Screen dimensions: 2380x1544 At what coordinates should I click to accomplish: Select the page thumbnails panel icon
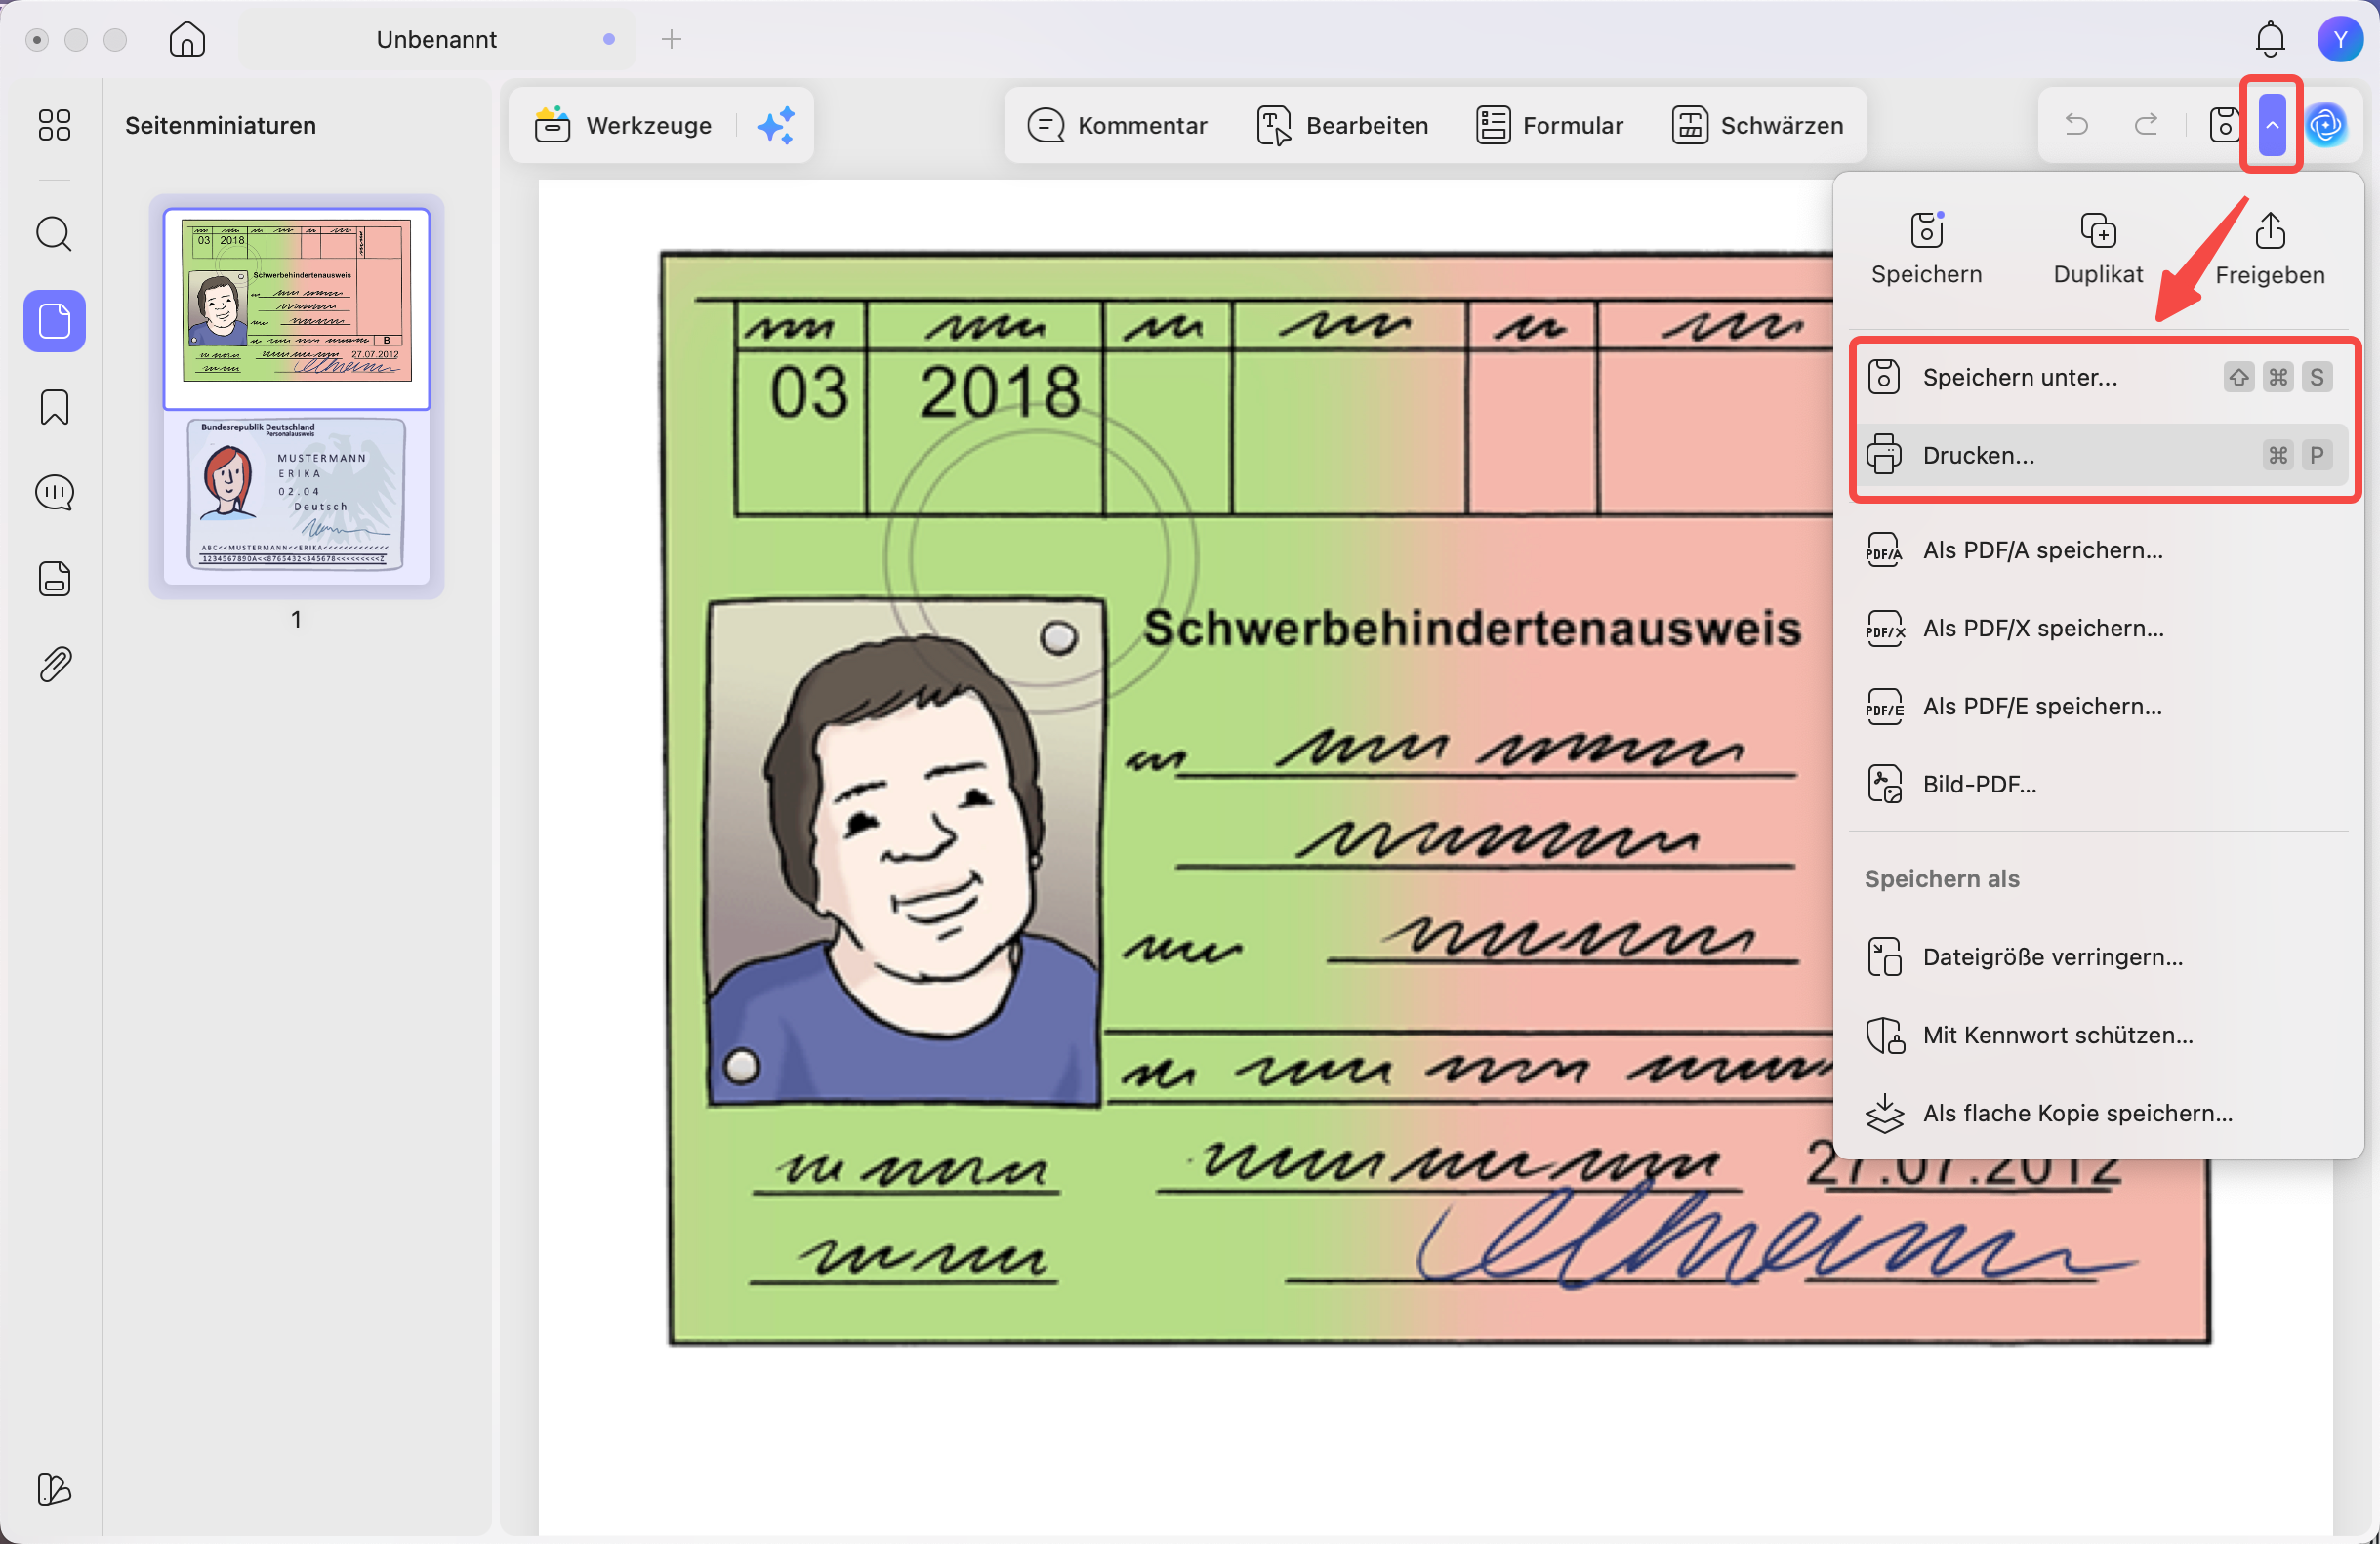pos(54,321)
